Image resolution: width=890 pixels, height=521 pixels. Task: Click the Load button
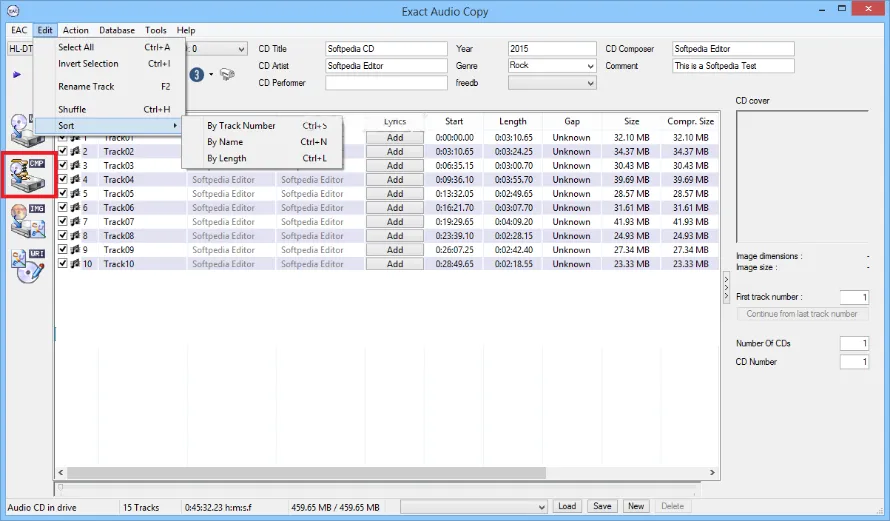pyautogui.click(x=567, y=506)
